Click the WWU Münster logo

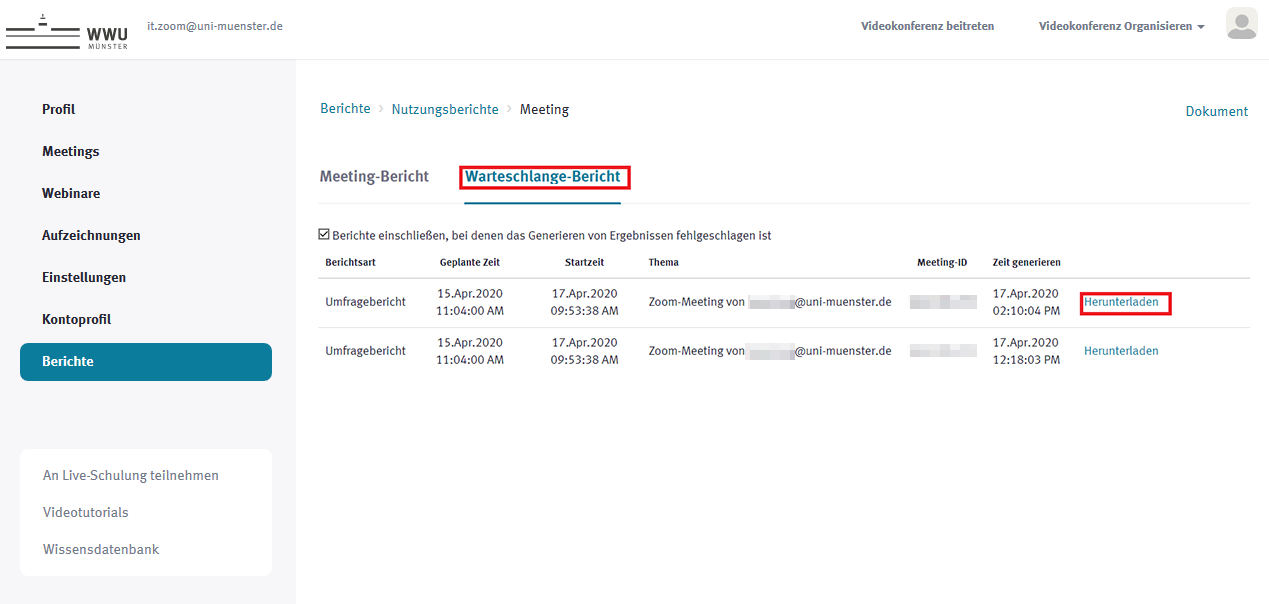coord(67,32)
